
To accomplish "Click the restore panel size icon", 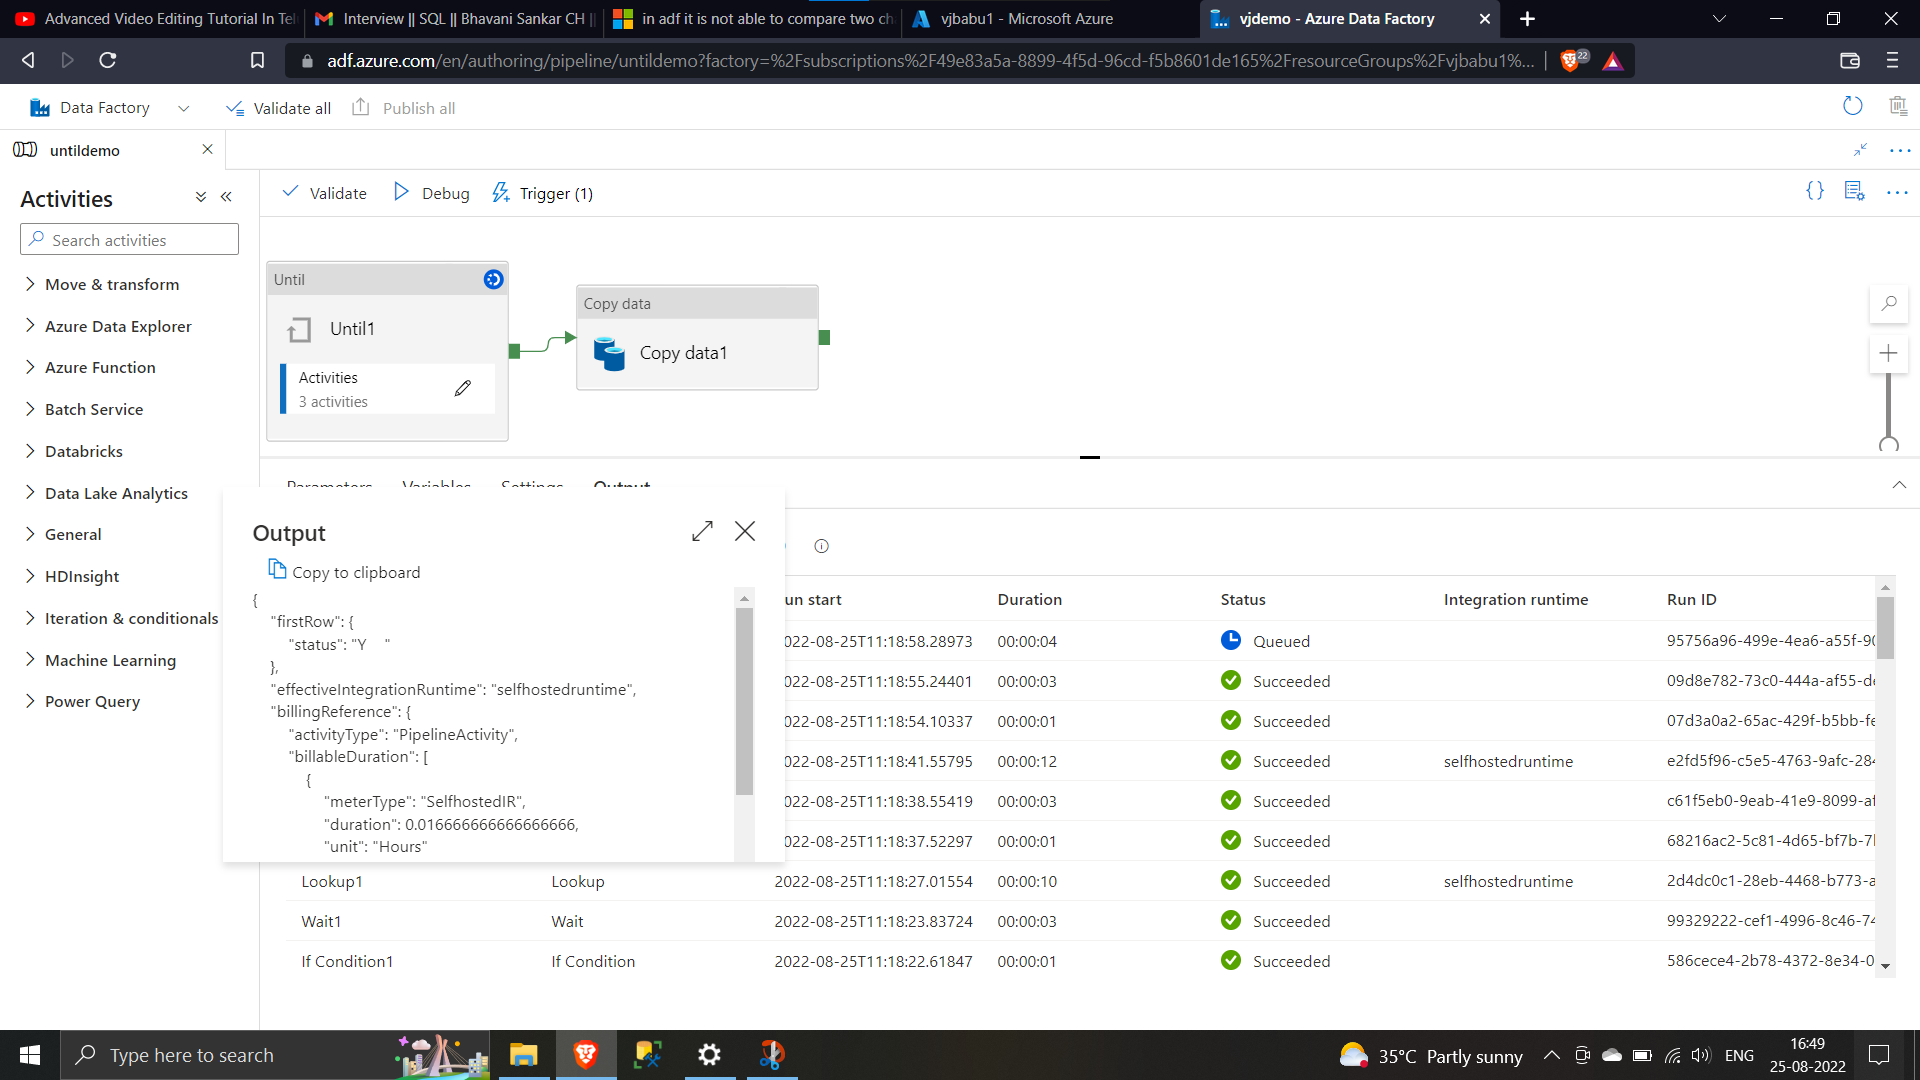I will 1861,149.
